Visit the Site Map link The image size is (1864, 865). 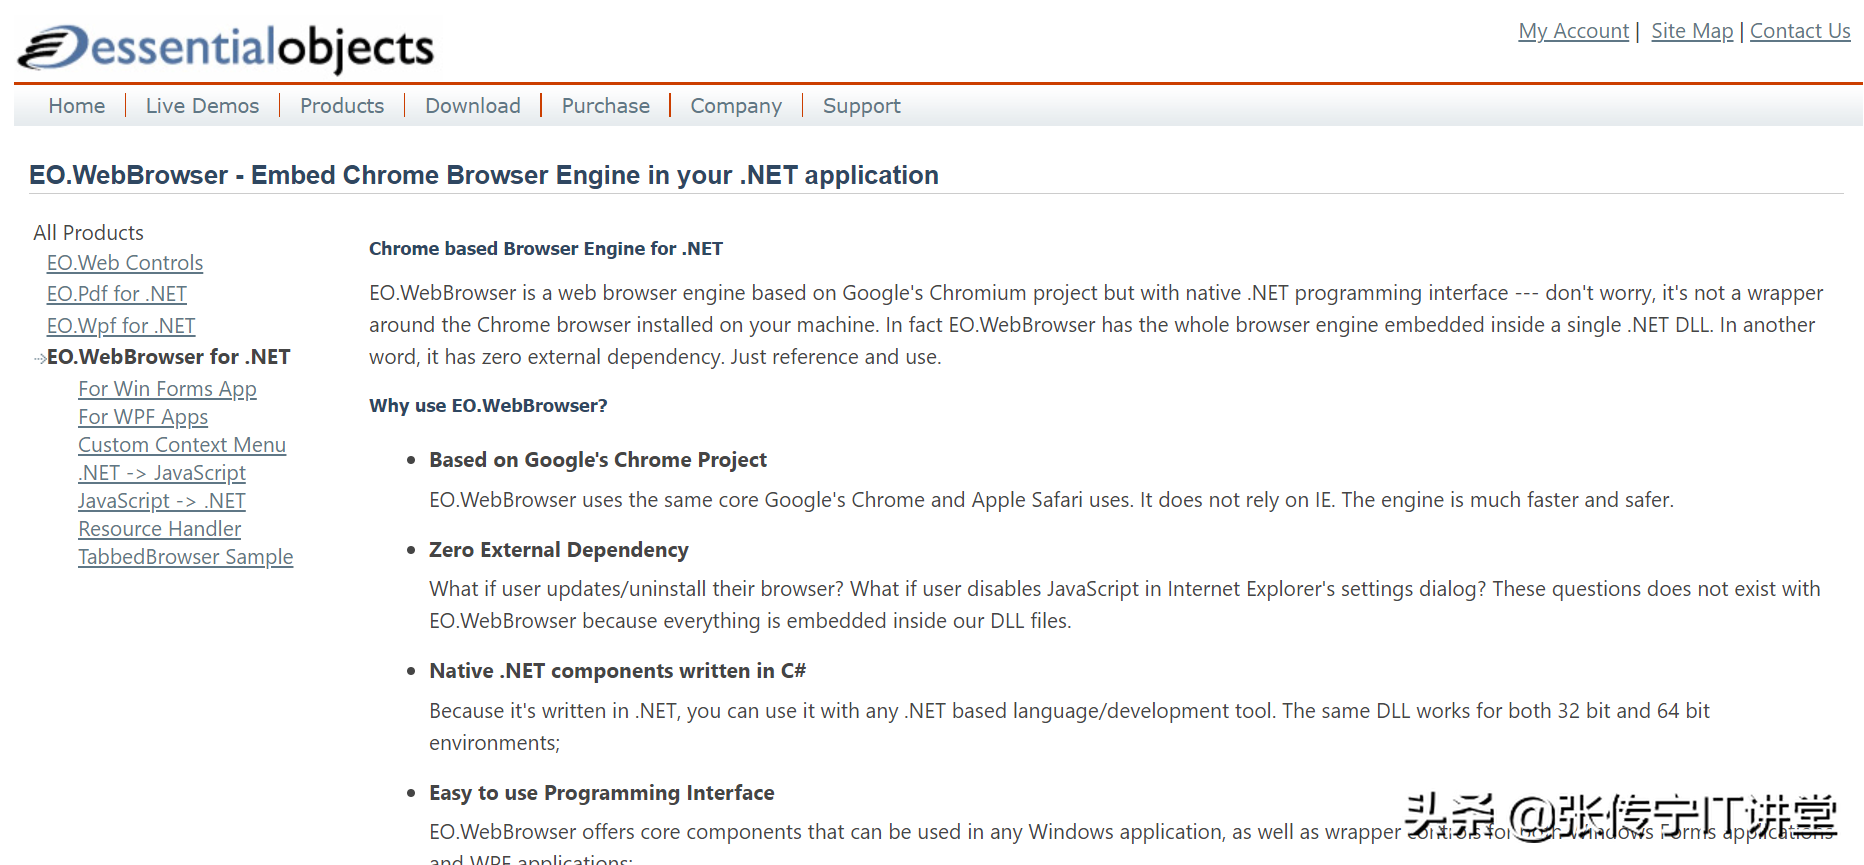tap(1692, 31)
